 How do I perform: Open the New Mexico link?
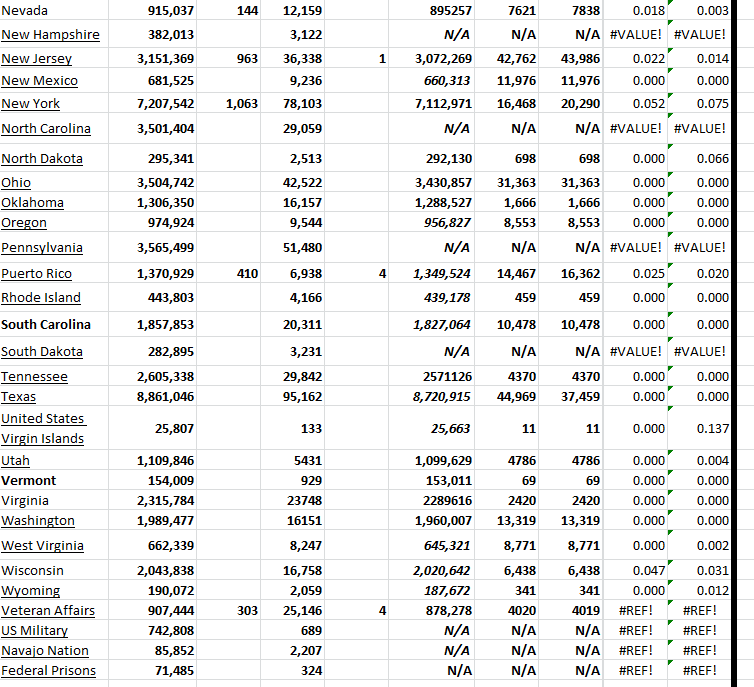coord(39,81)
